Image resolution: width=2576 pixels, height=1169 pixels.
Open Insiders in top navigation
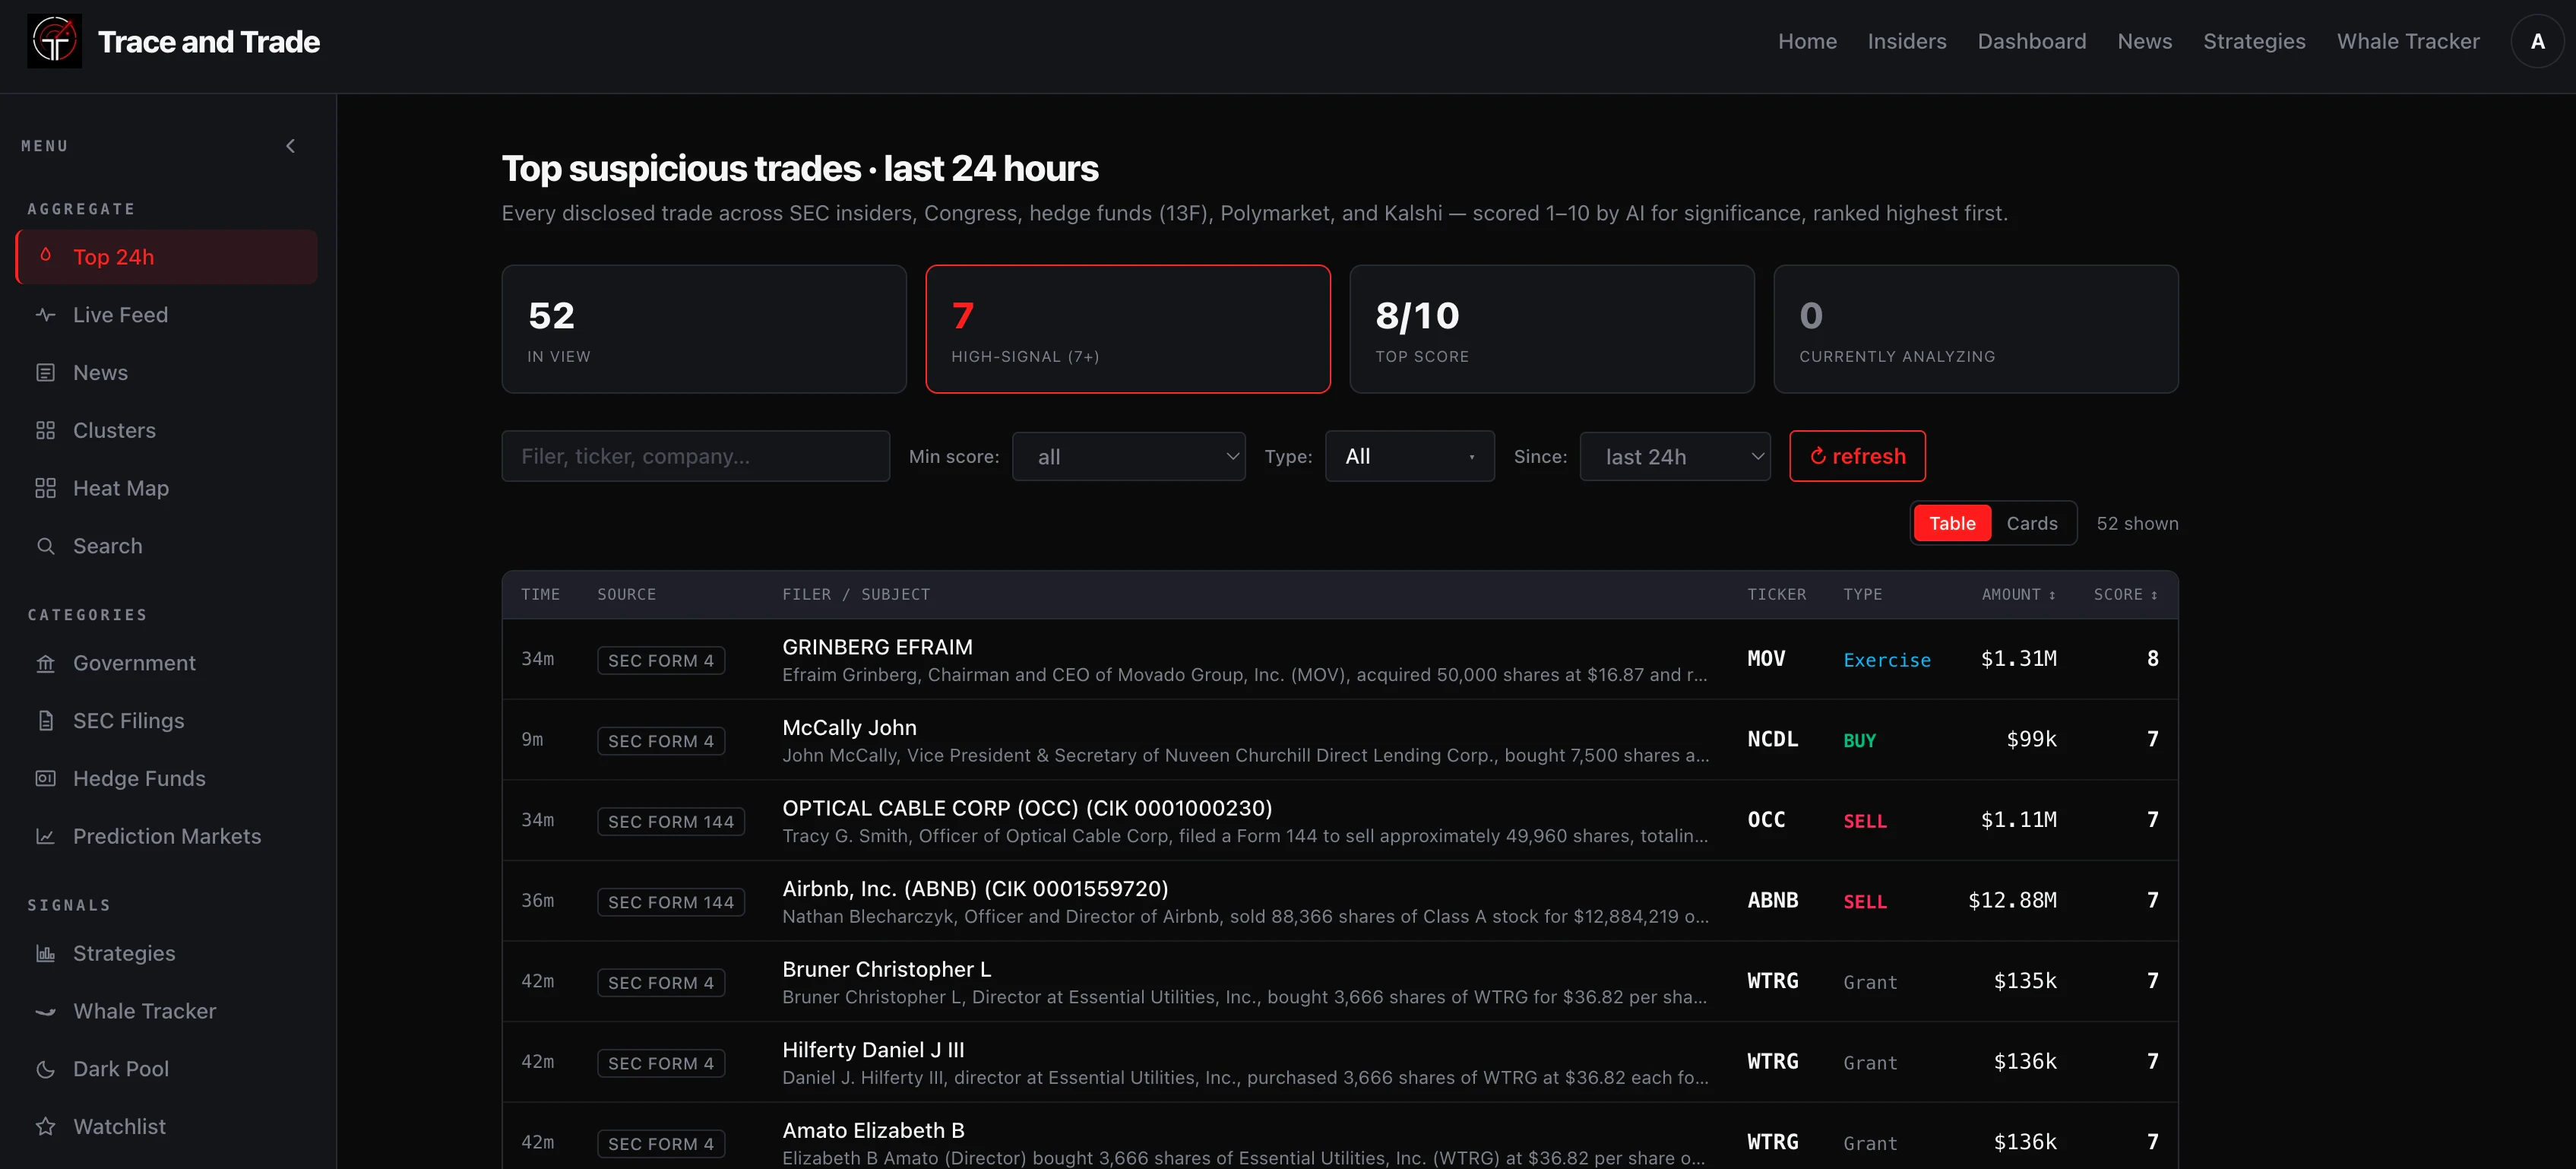[1907, 41]
